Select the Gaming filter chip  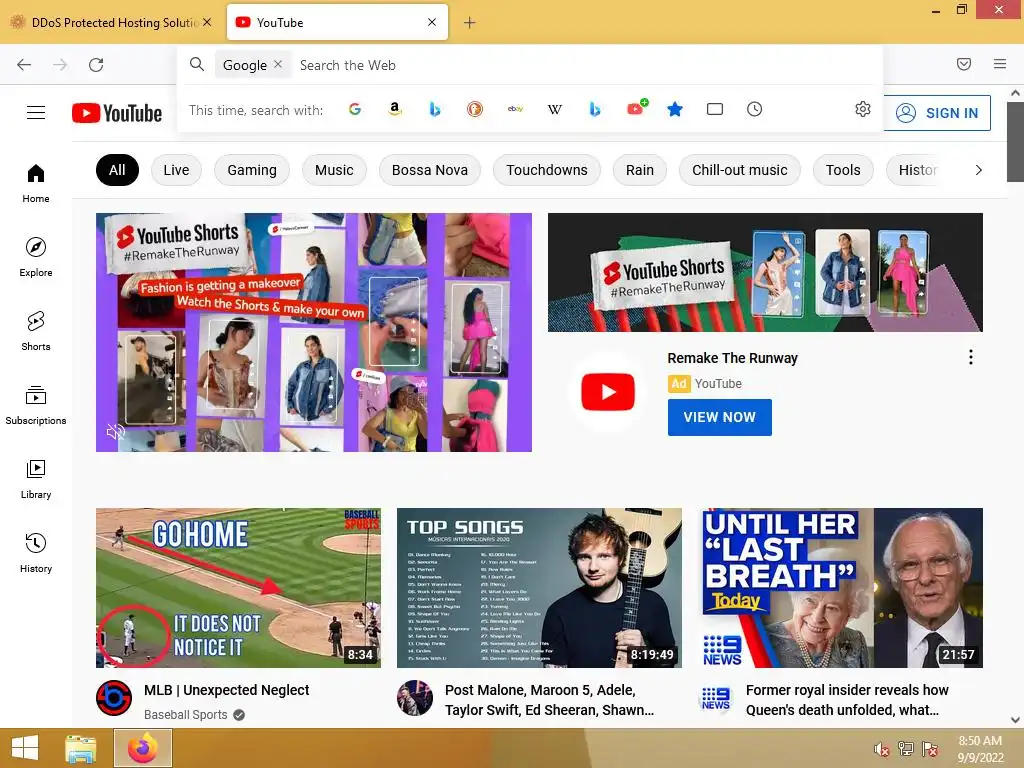point(252,170)
